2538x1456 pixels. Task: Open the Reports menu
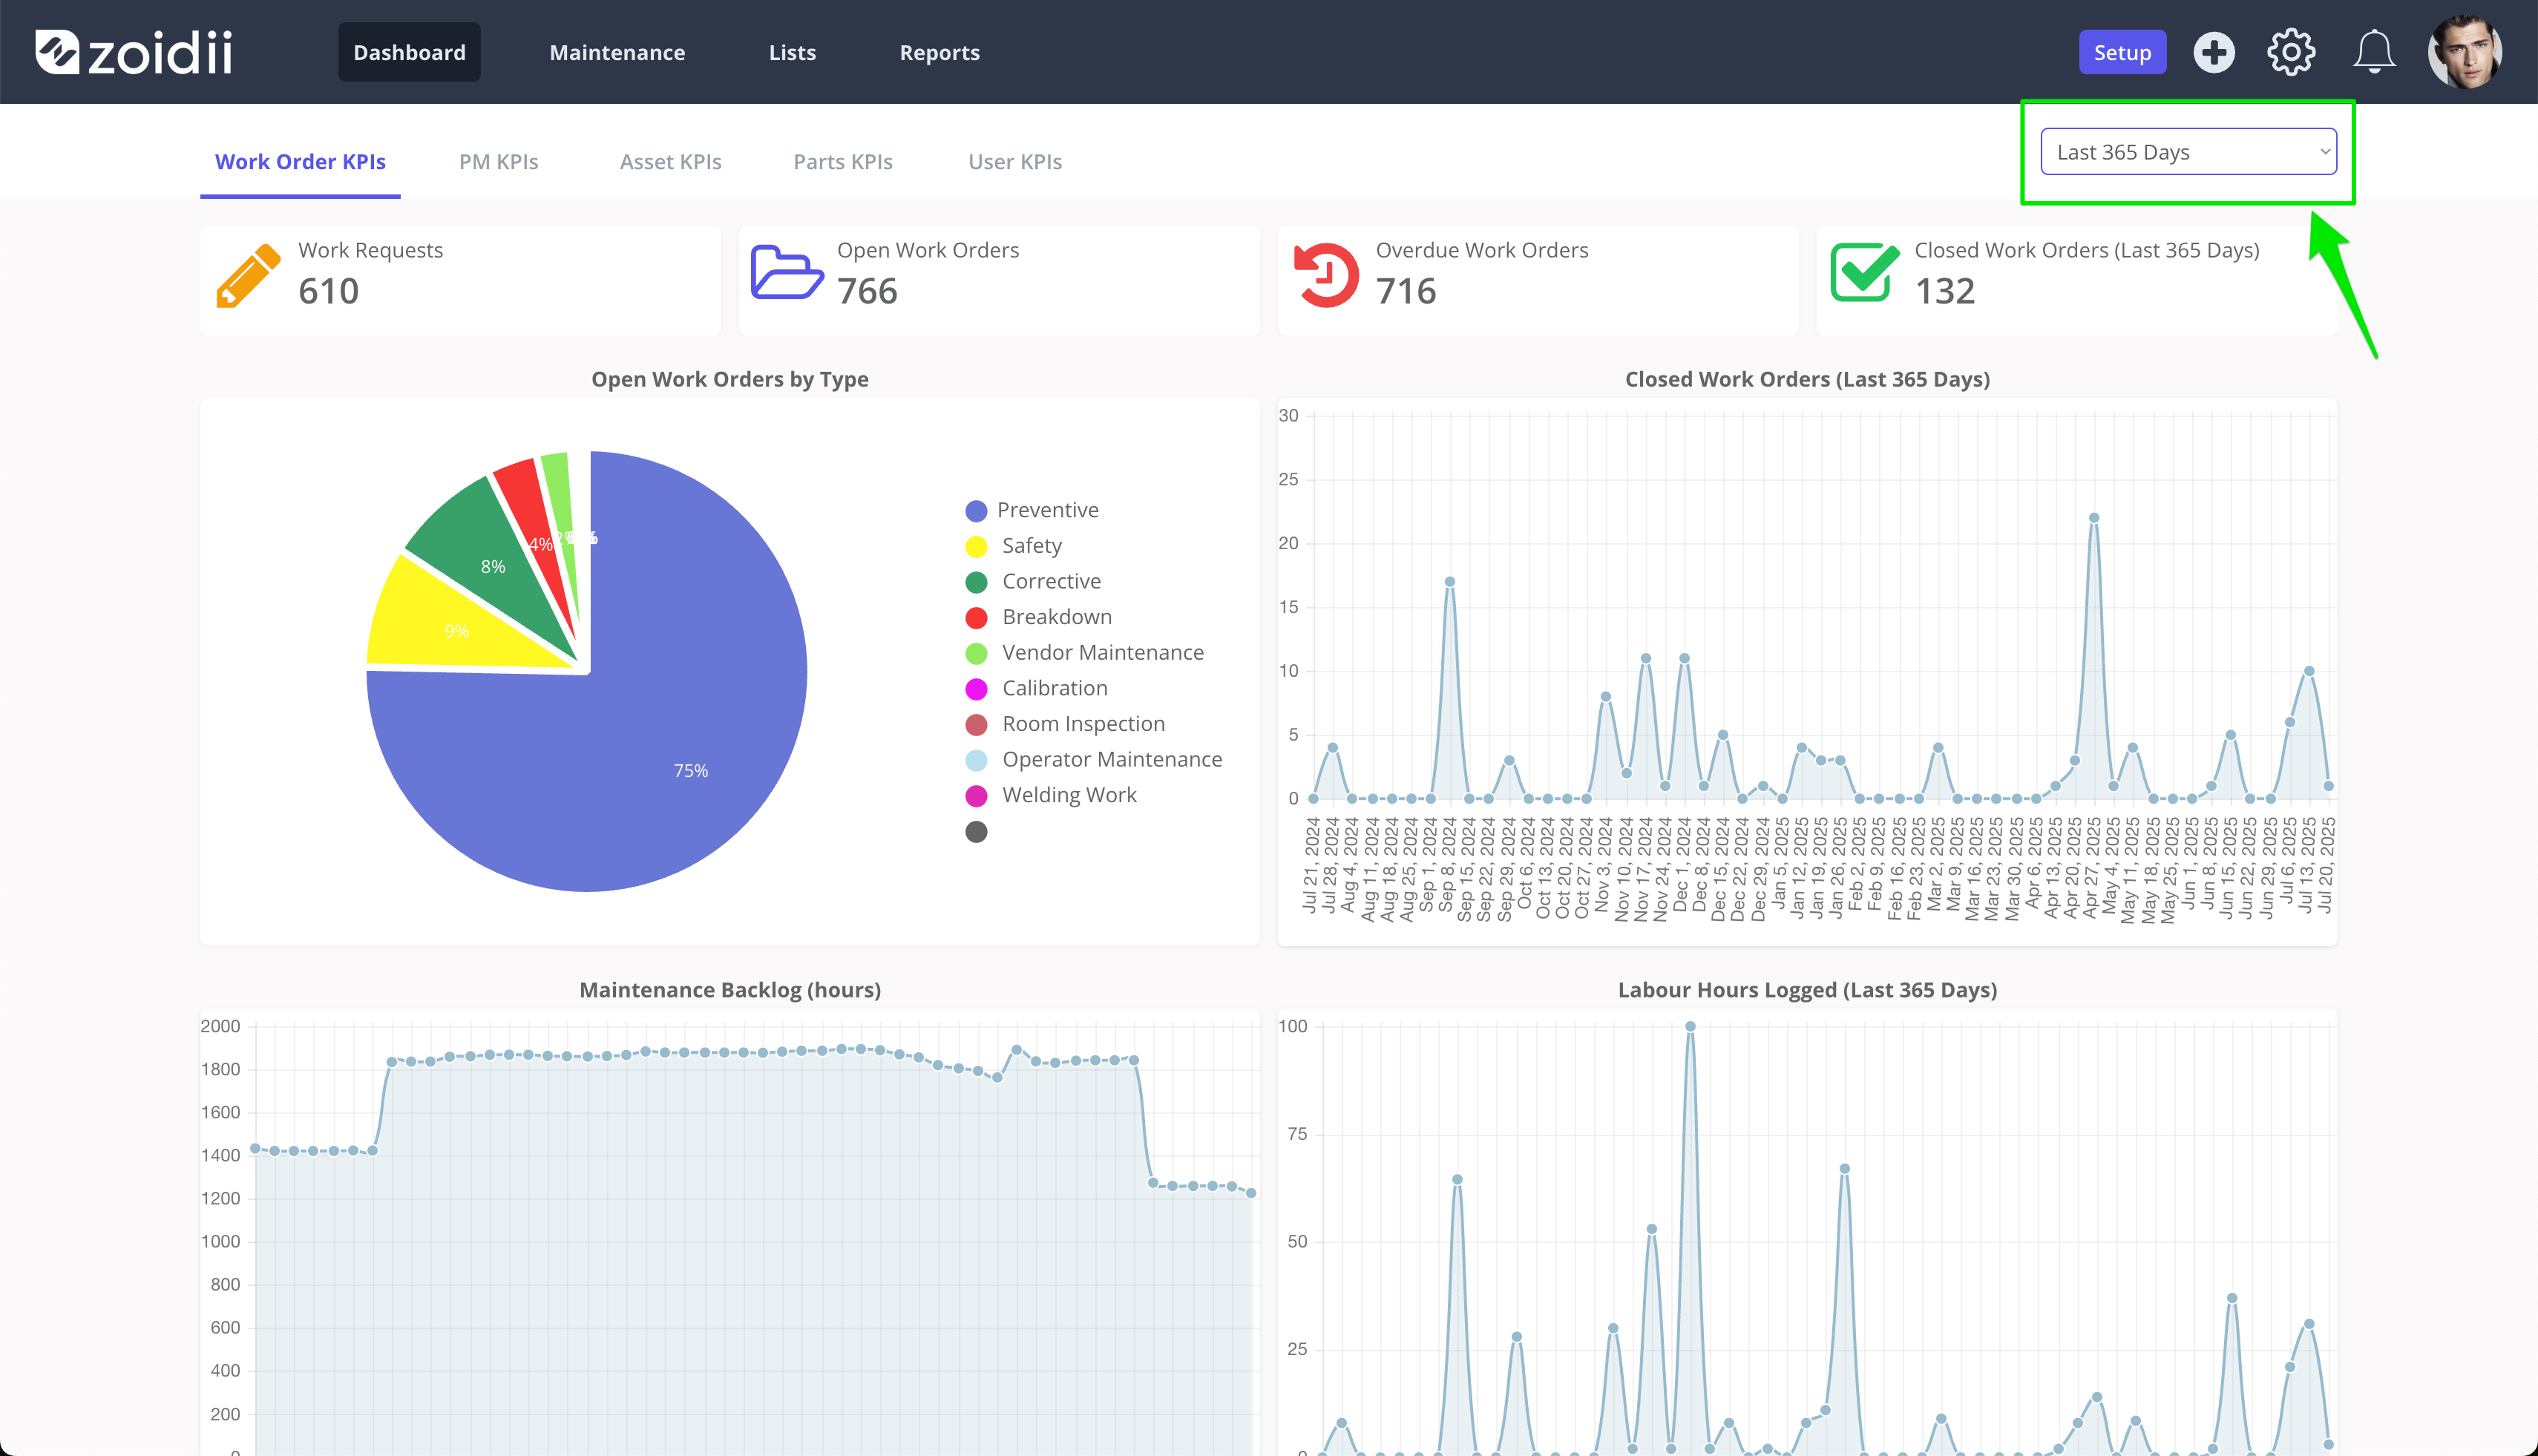(939, 52)
